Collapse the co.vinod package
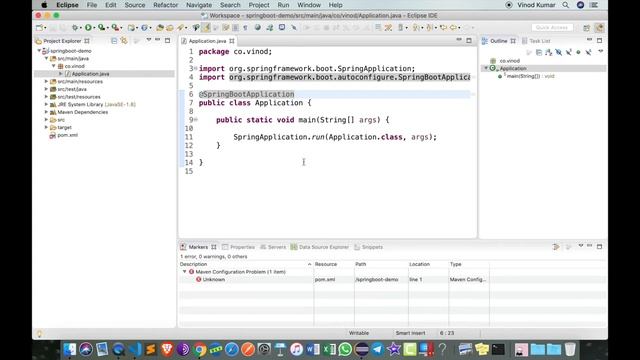 pyautogui.click(x=53, y=66)
